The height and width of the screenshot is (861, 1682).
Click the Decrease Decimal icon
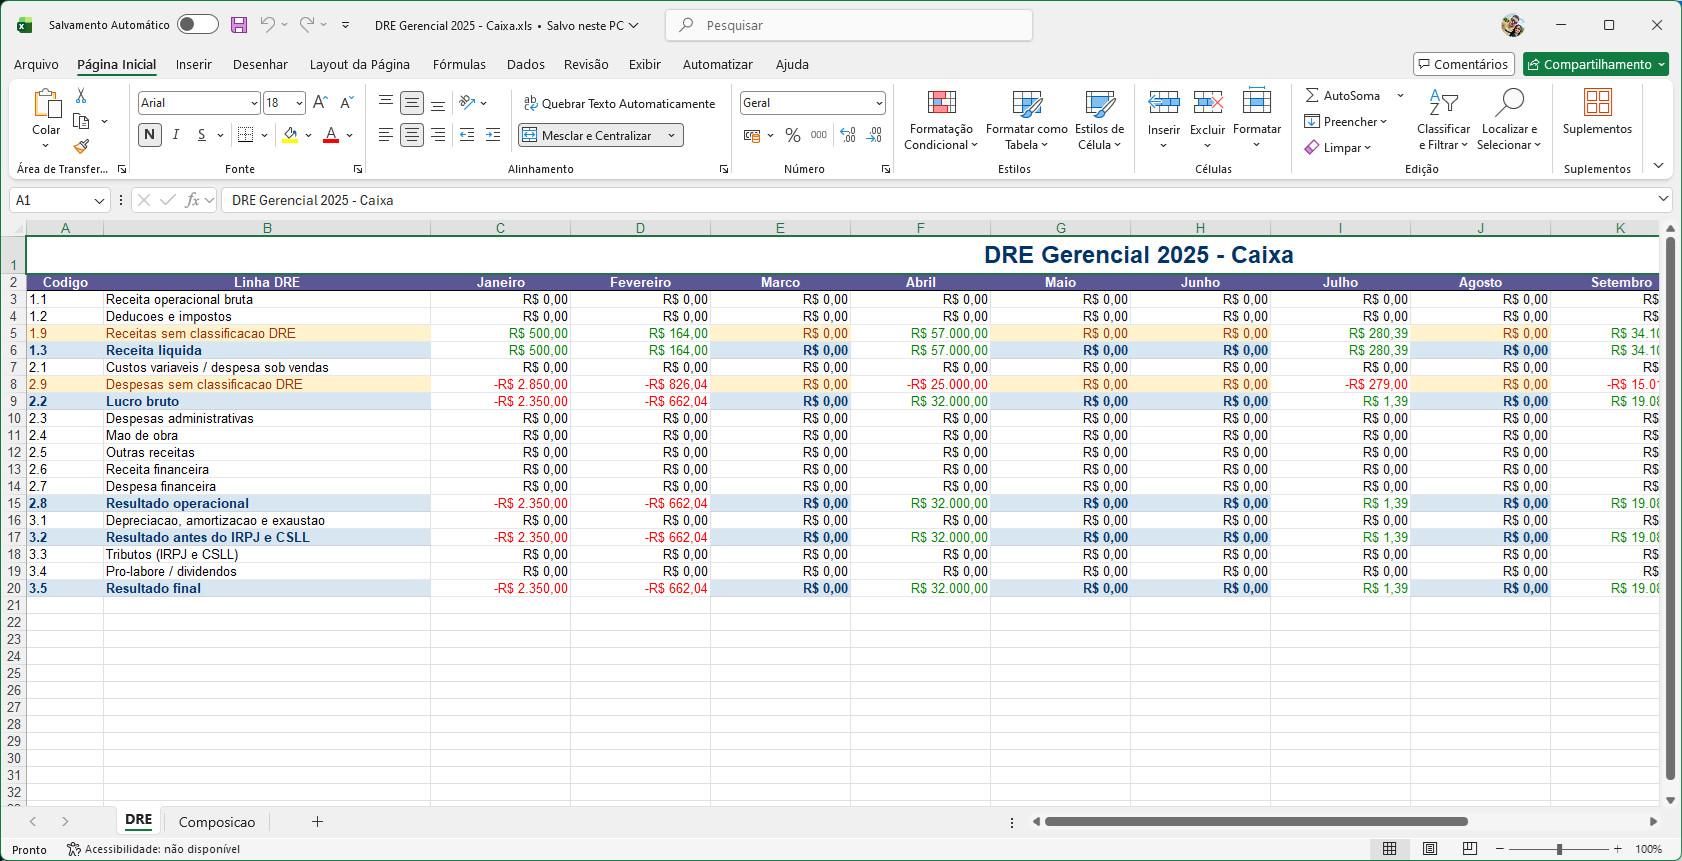[874, 135]
